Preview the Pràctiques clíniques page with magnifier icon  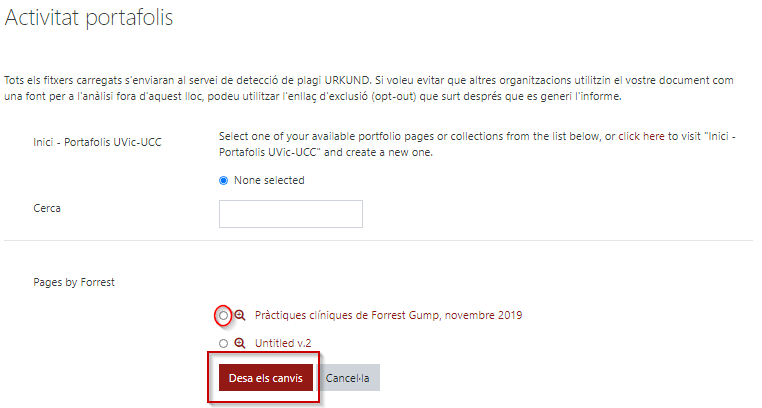tap(240, 315)
